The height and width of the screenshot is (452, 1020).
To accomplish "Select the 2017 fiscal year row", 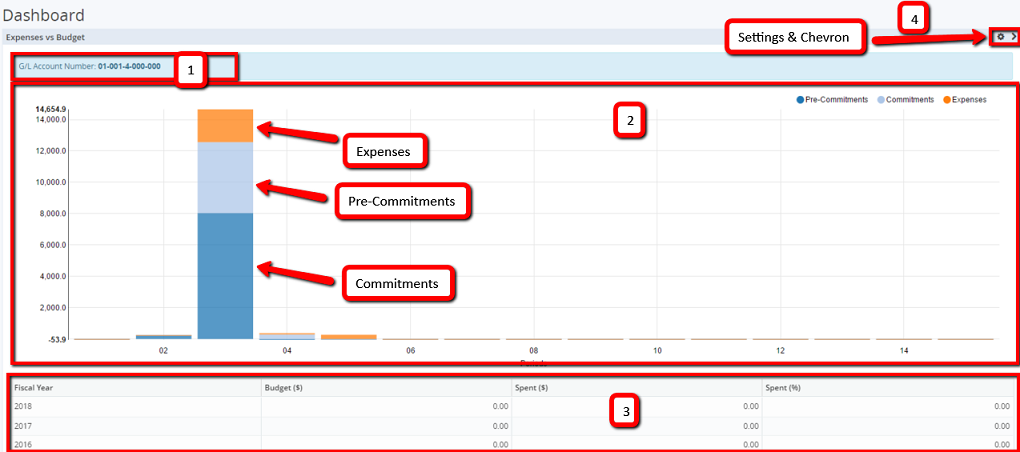I will click(x=26, y=425).
